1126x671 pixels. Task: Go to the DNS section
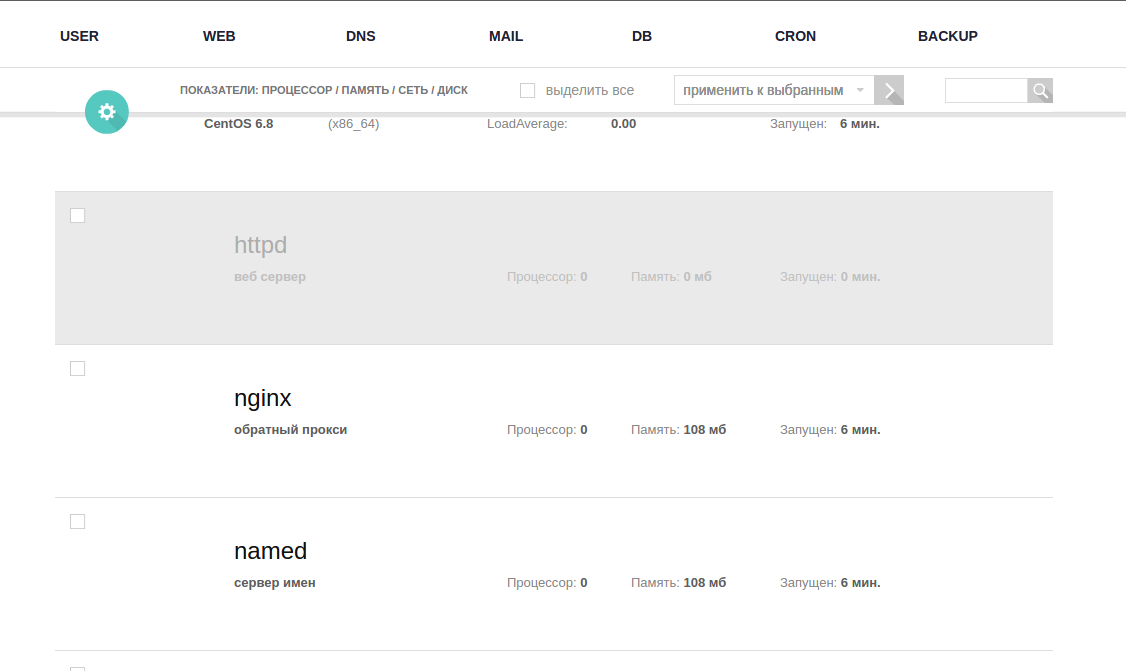[360, 36]
